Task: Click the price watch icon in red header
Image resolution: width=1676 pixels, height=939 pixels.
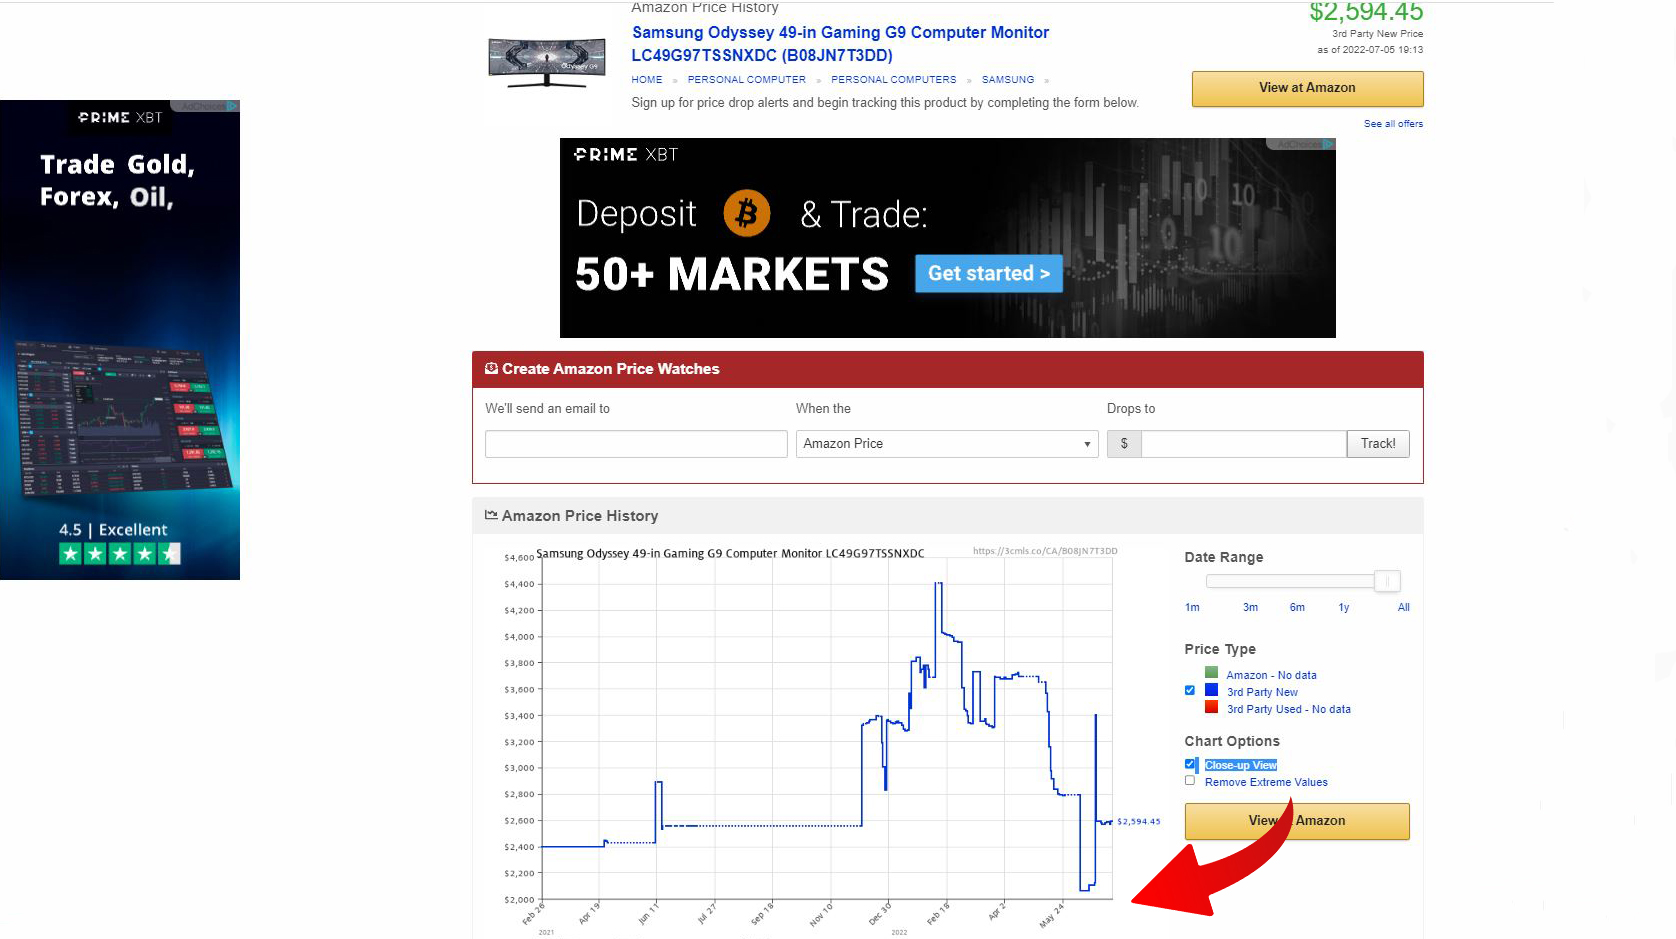Action: pos(491,368)
